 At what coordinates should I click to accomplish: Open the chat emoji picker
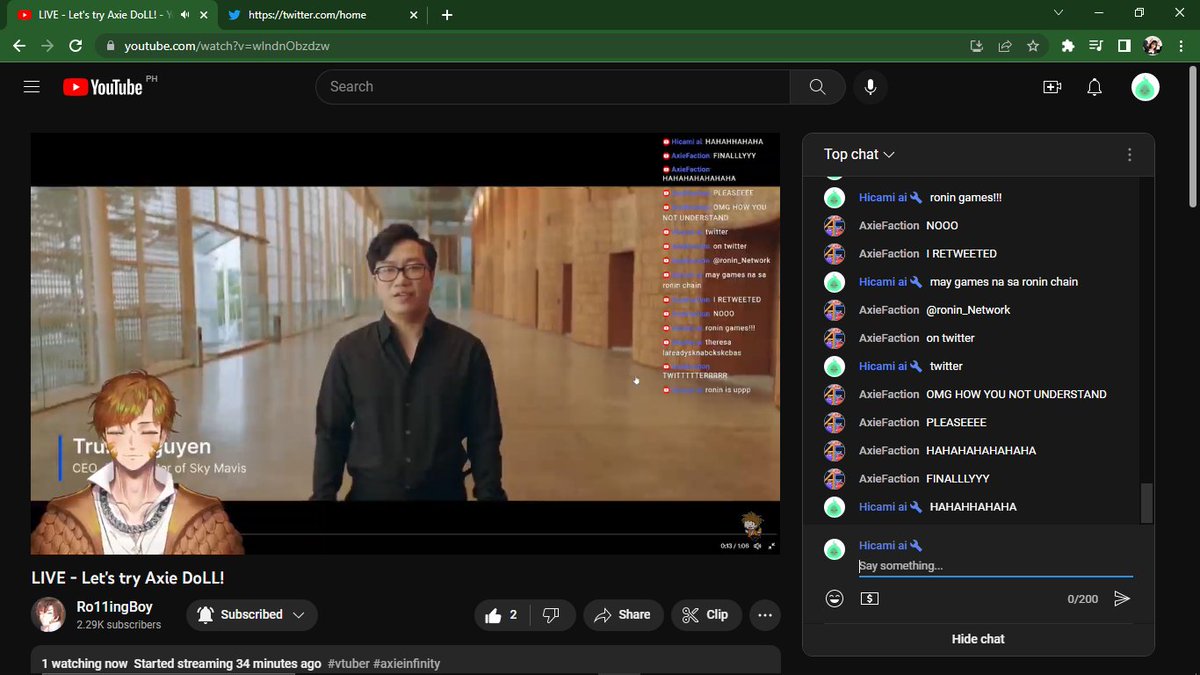tap(835, 598)
